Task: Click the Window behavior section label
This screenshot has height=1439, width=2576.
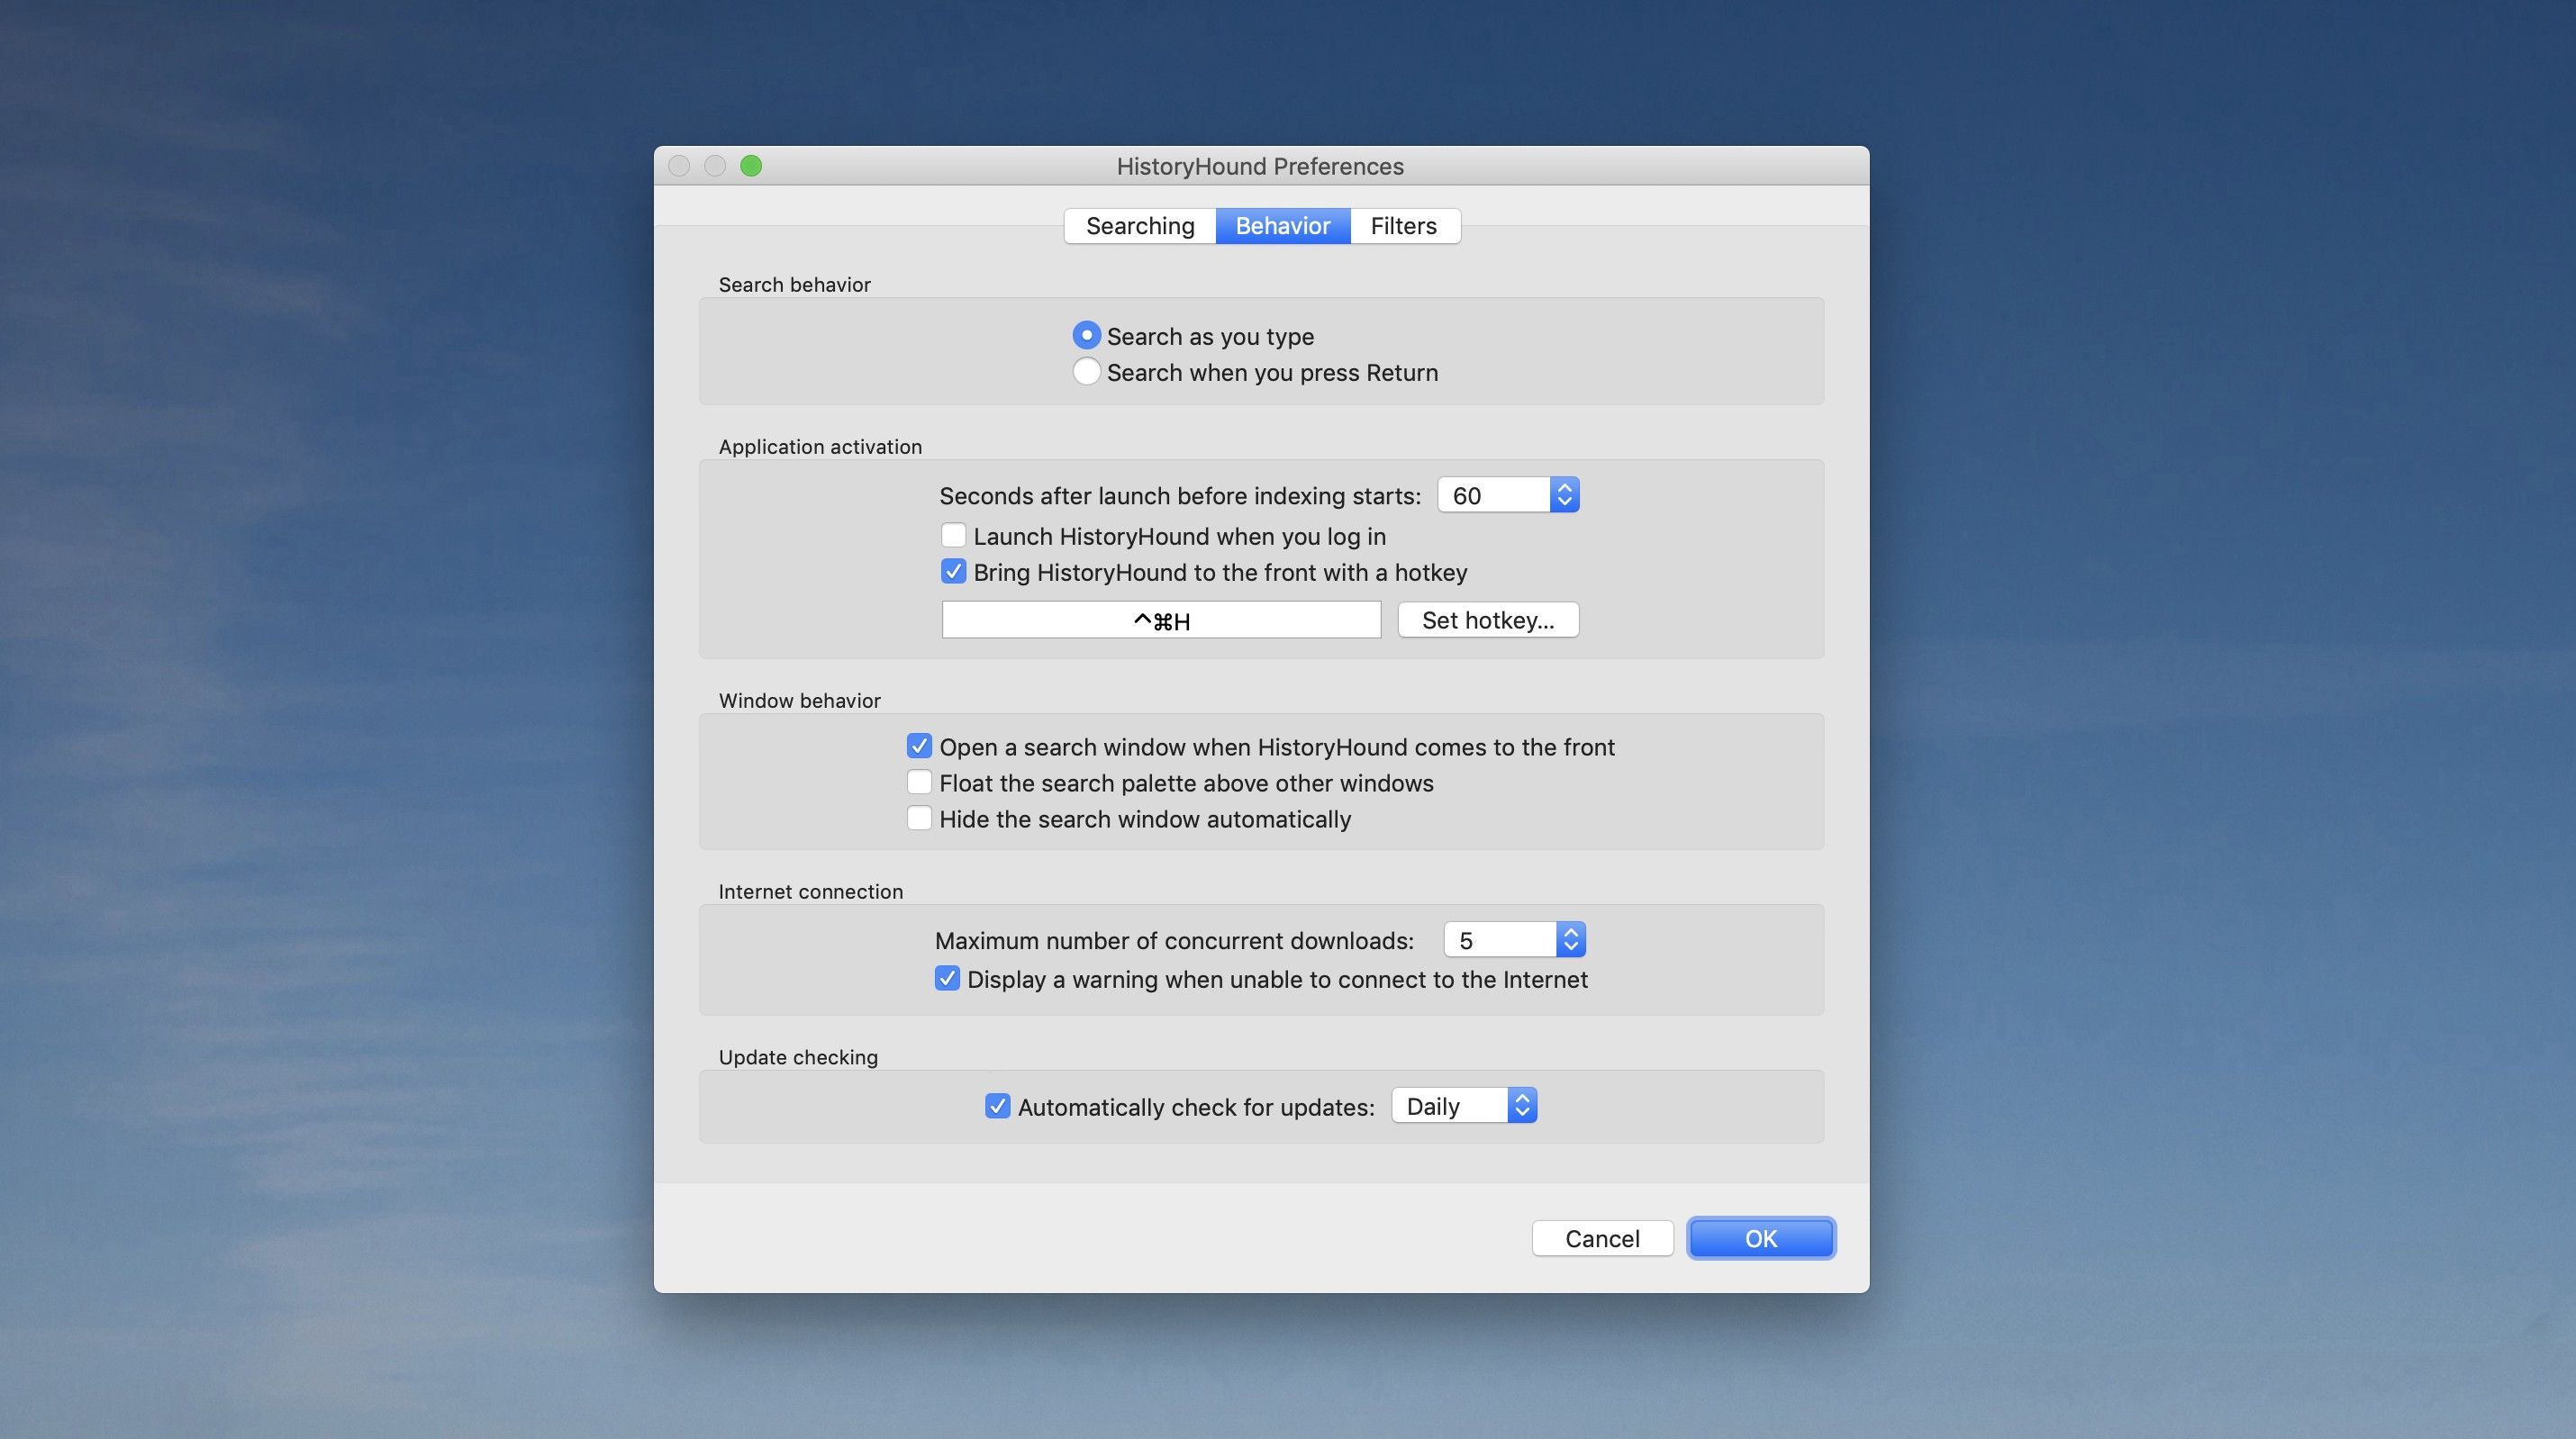Action: pyautogui.click(x=799, y=701)
